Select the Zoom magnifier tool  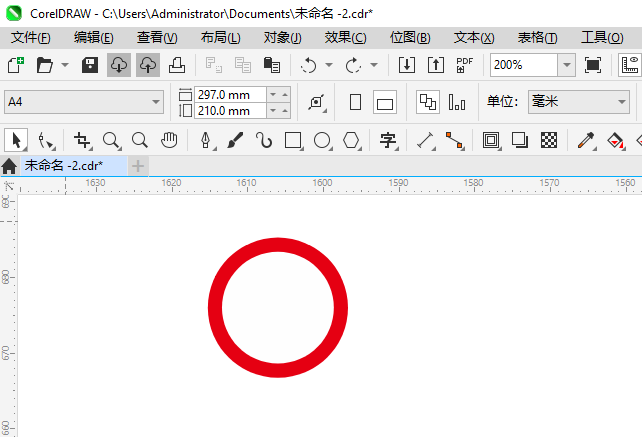coord(111,140)
